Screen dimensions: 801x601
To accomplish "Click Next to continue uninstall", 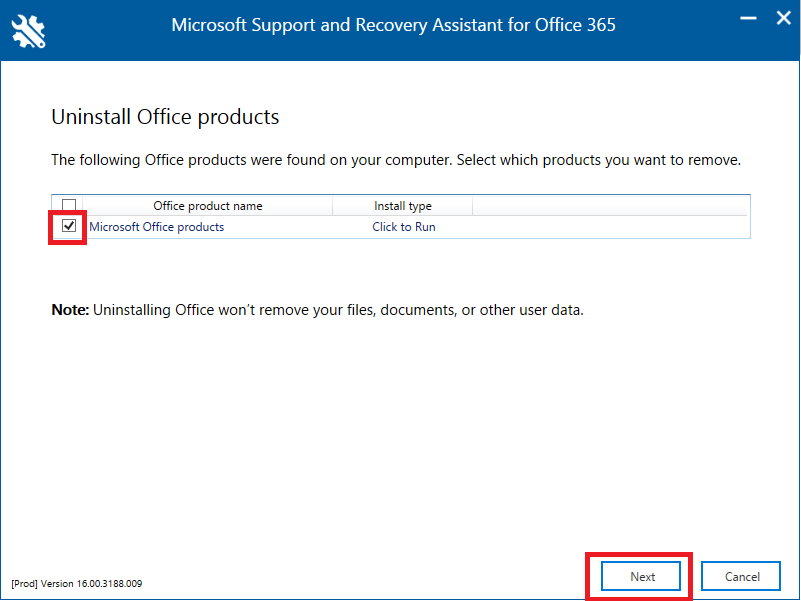I will (641, 576).
